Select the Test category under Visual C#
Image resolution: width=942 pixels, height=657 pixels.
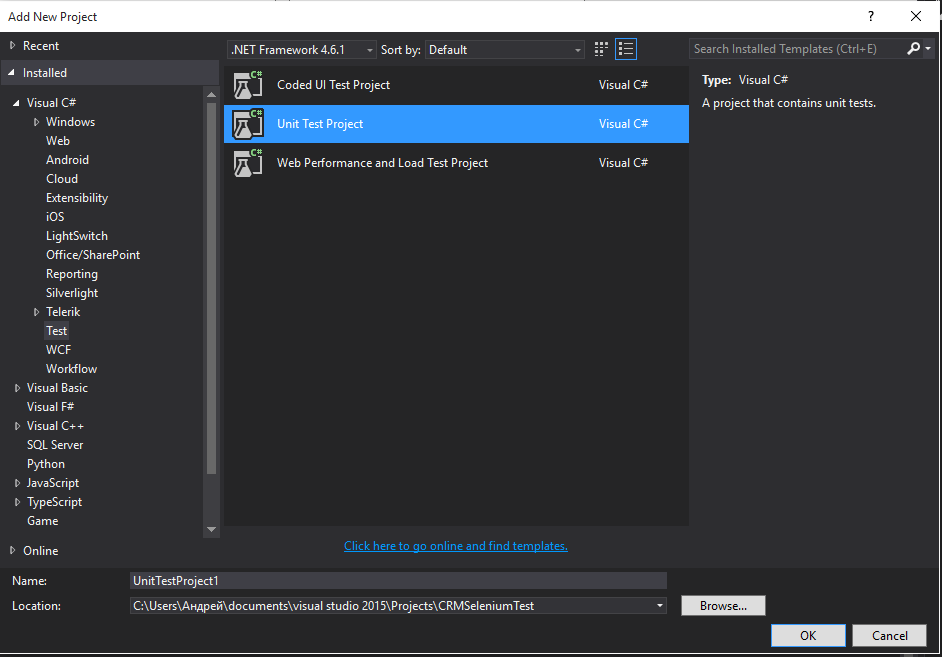(x=56, y=330)
